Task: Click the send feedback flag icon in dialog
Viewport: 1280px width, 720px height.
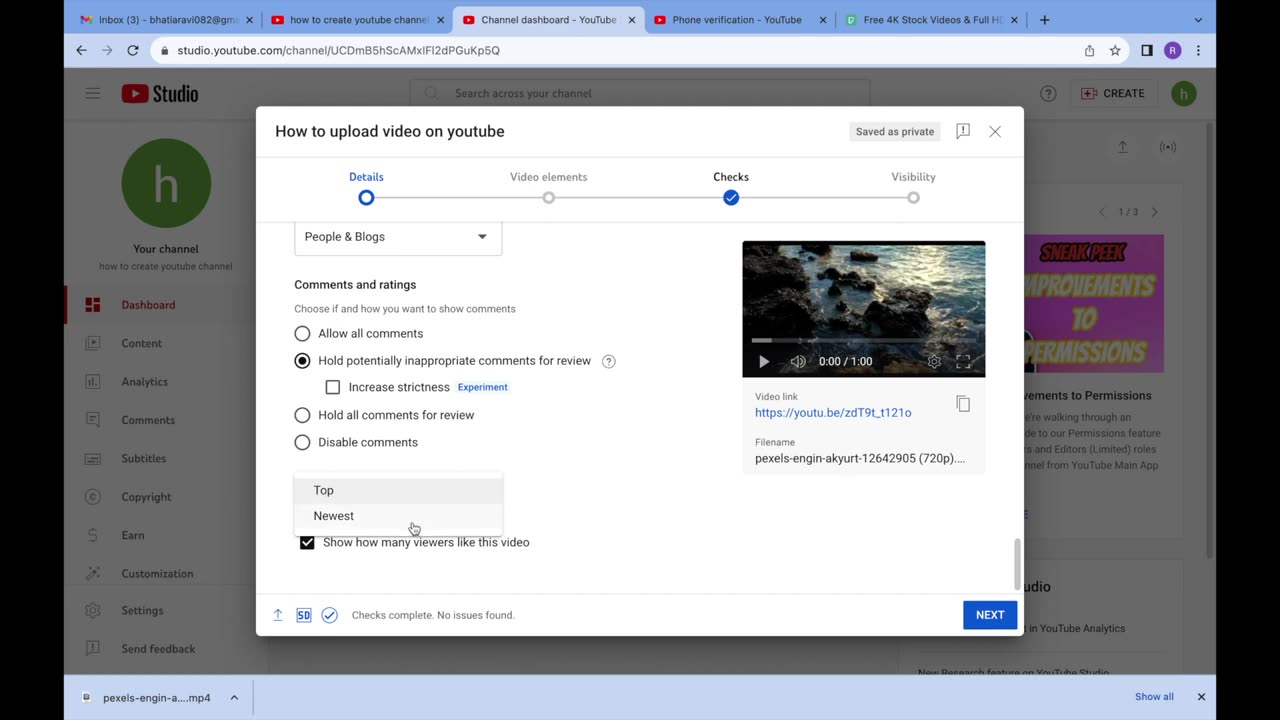Action: pyautogui.click(x=963, y=131)
